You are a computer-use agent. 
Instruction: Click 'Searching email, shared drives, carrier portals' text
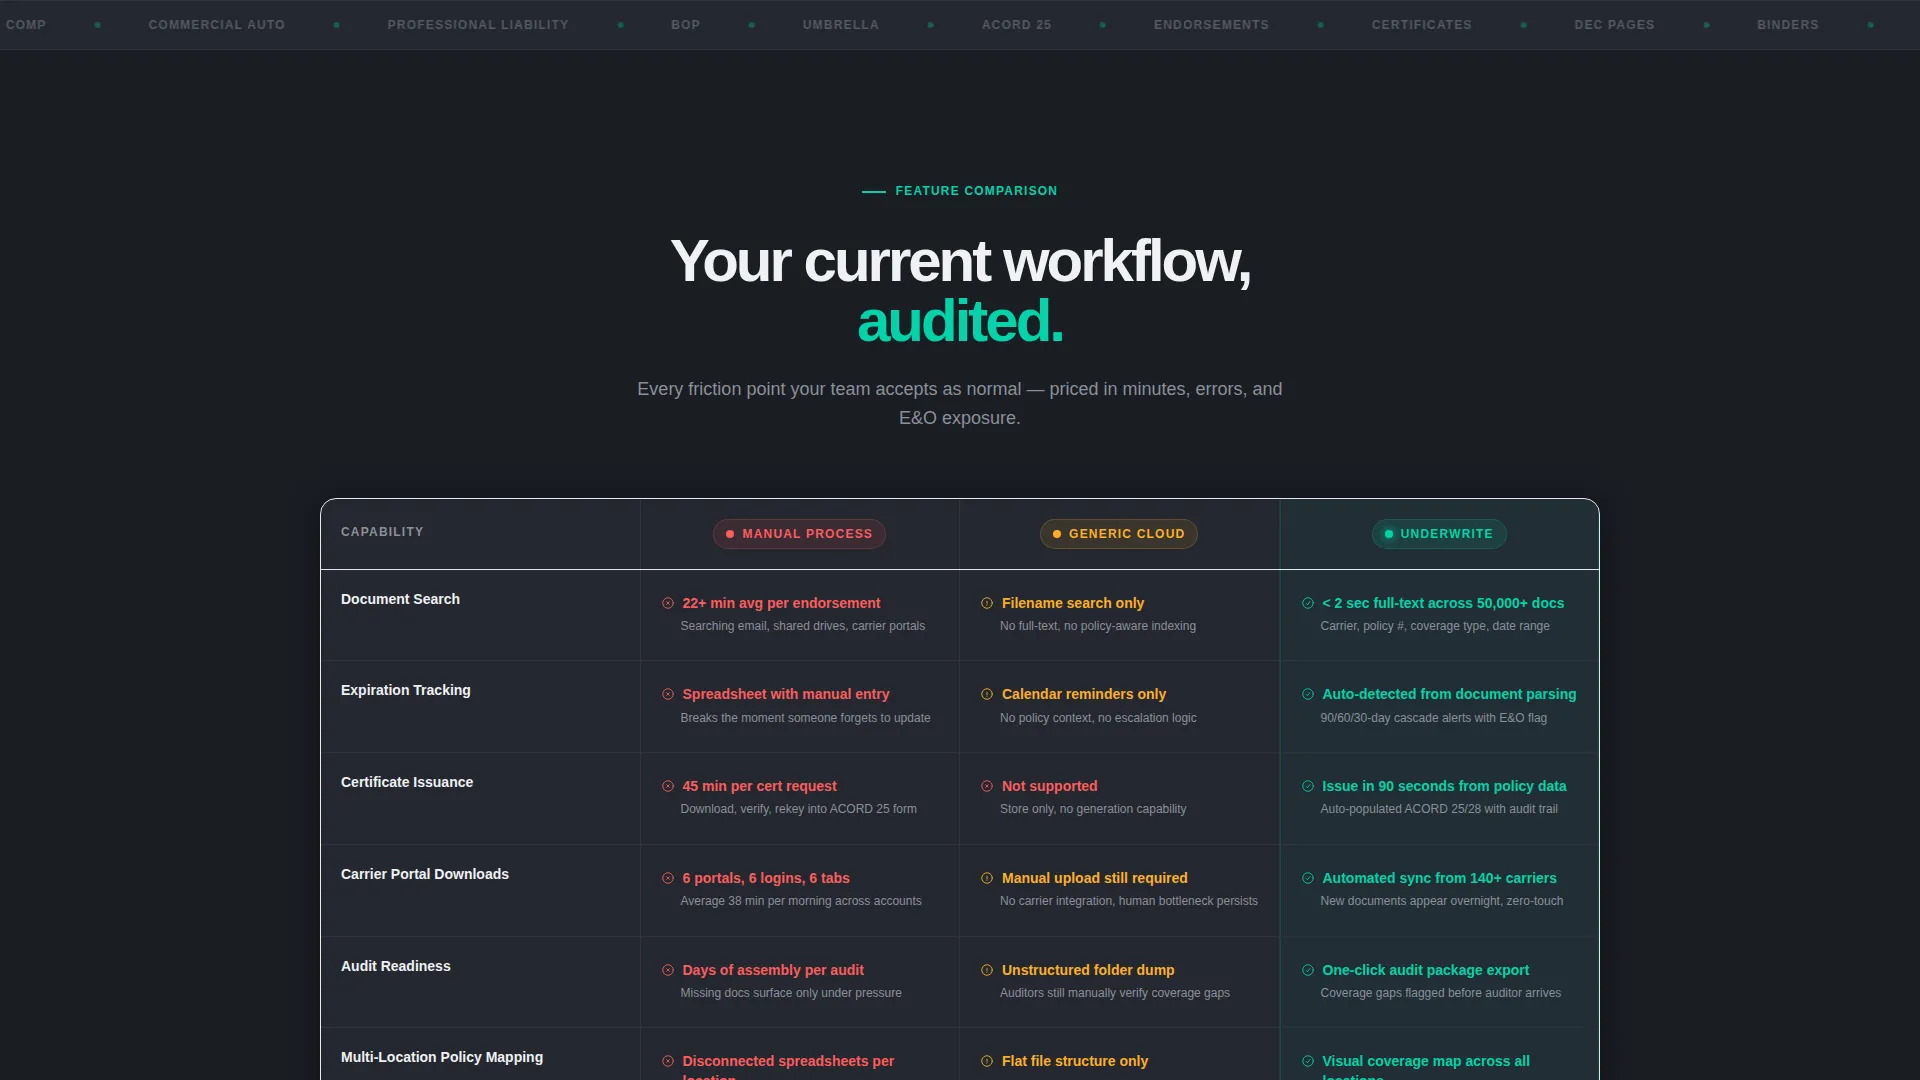[803, 626]
